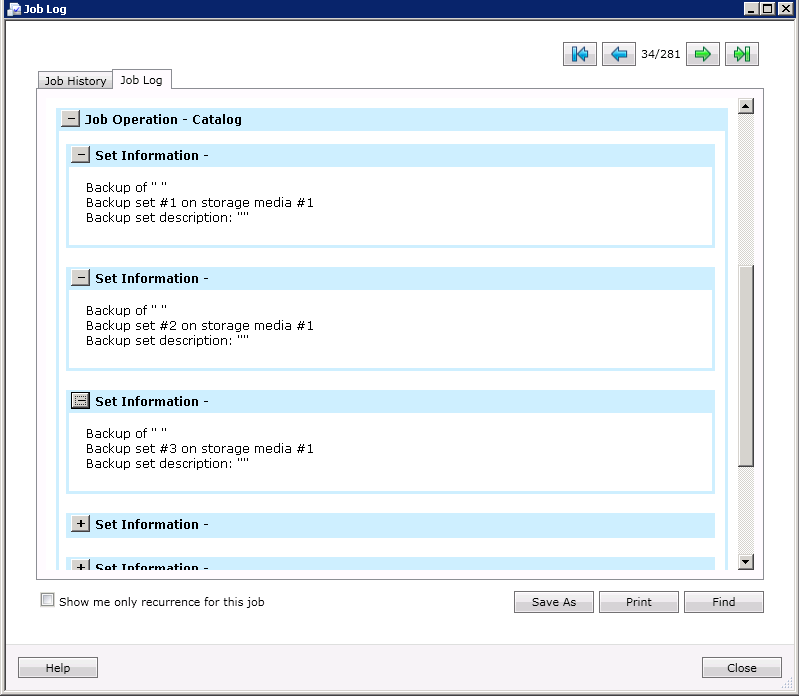Jump to the last job log entry
This screenshot has height=696, width=800.
(x=741, y=54)
